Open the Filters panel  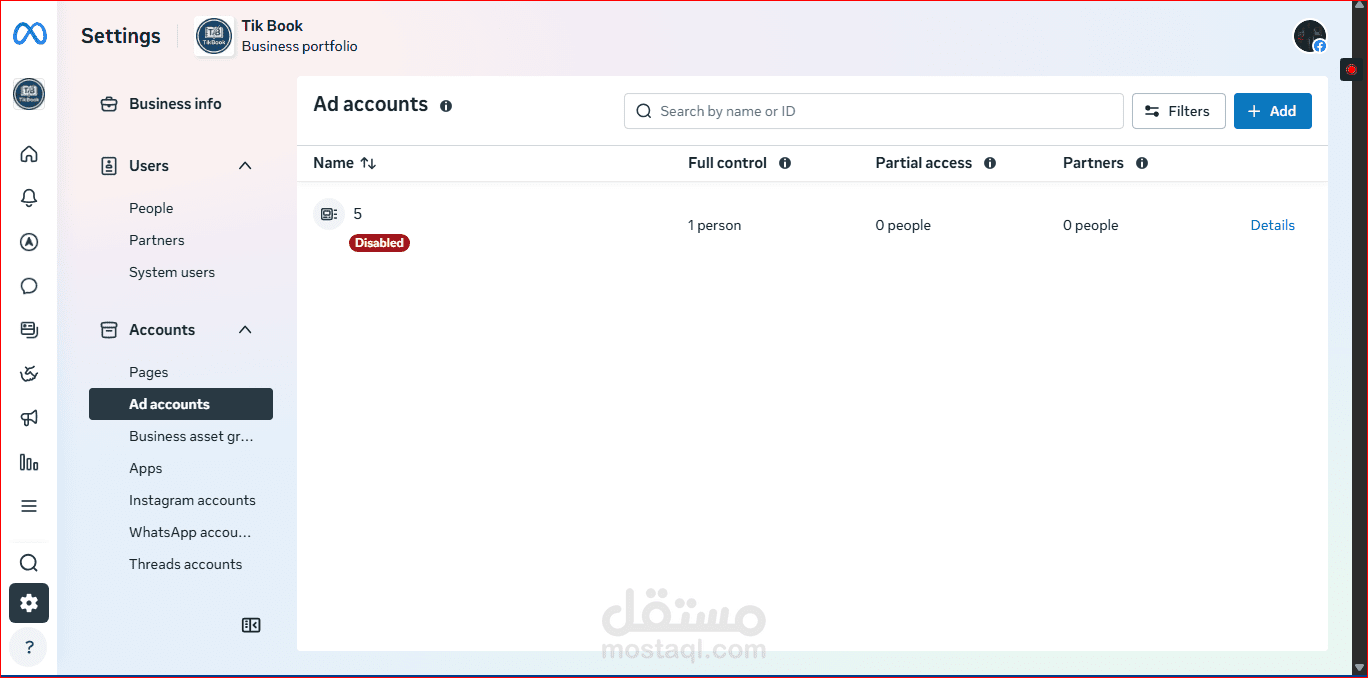[1178, 110]
